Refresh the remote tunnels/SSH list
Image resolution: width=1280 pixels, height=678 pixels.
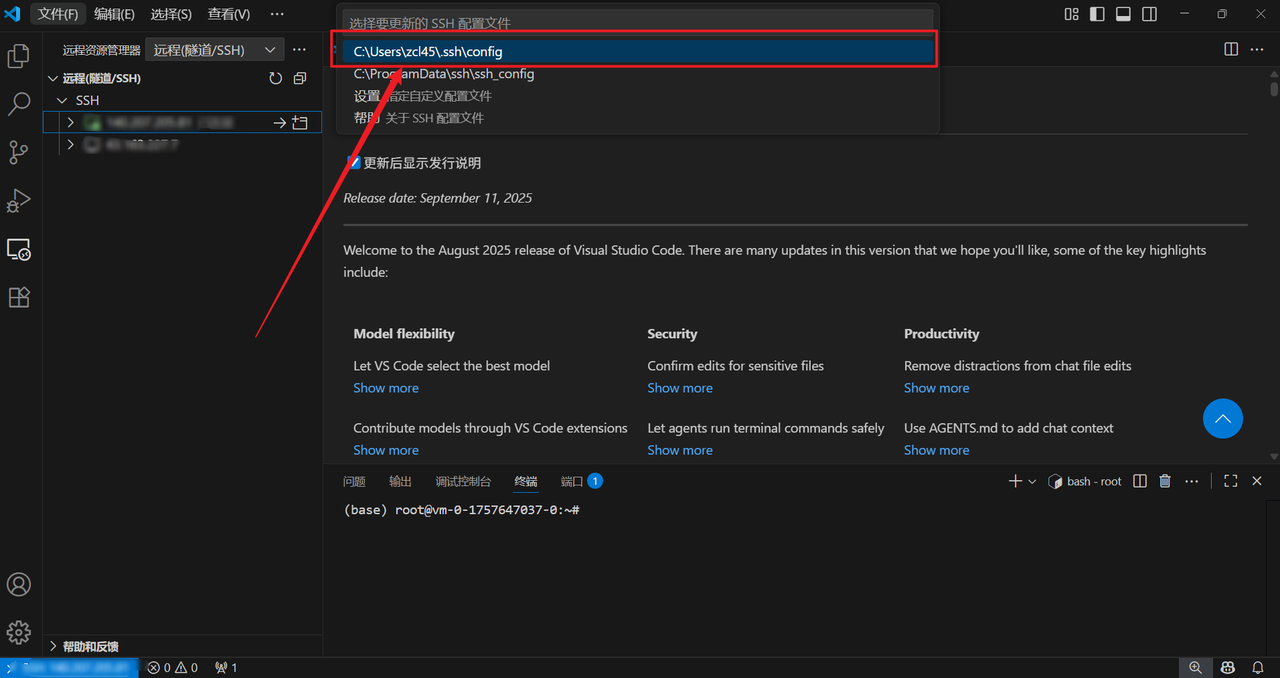[x=276, y=78]
